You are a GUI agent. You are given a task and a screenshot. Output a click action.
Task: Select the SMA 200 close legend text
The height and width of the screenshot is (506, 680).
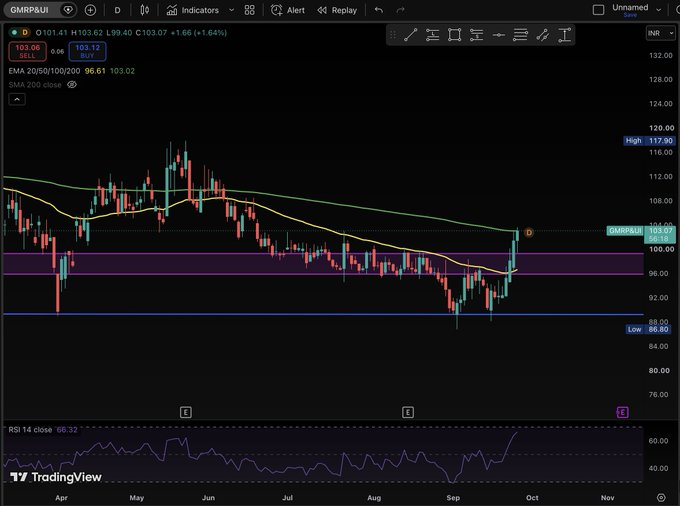click(x=35, y=85)
